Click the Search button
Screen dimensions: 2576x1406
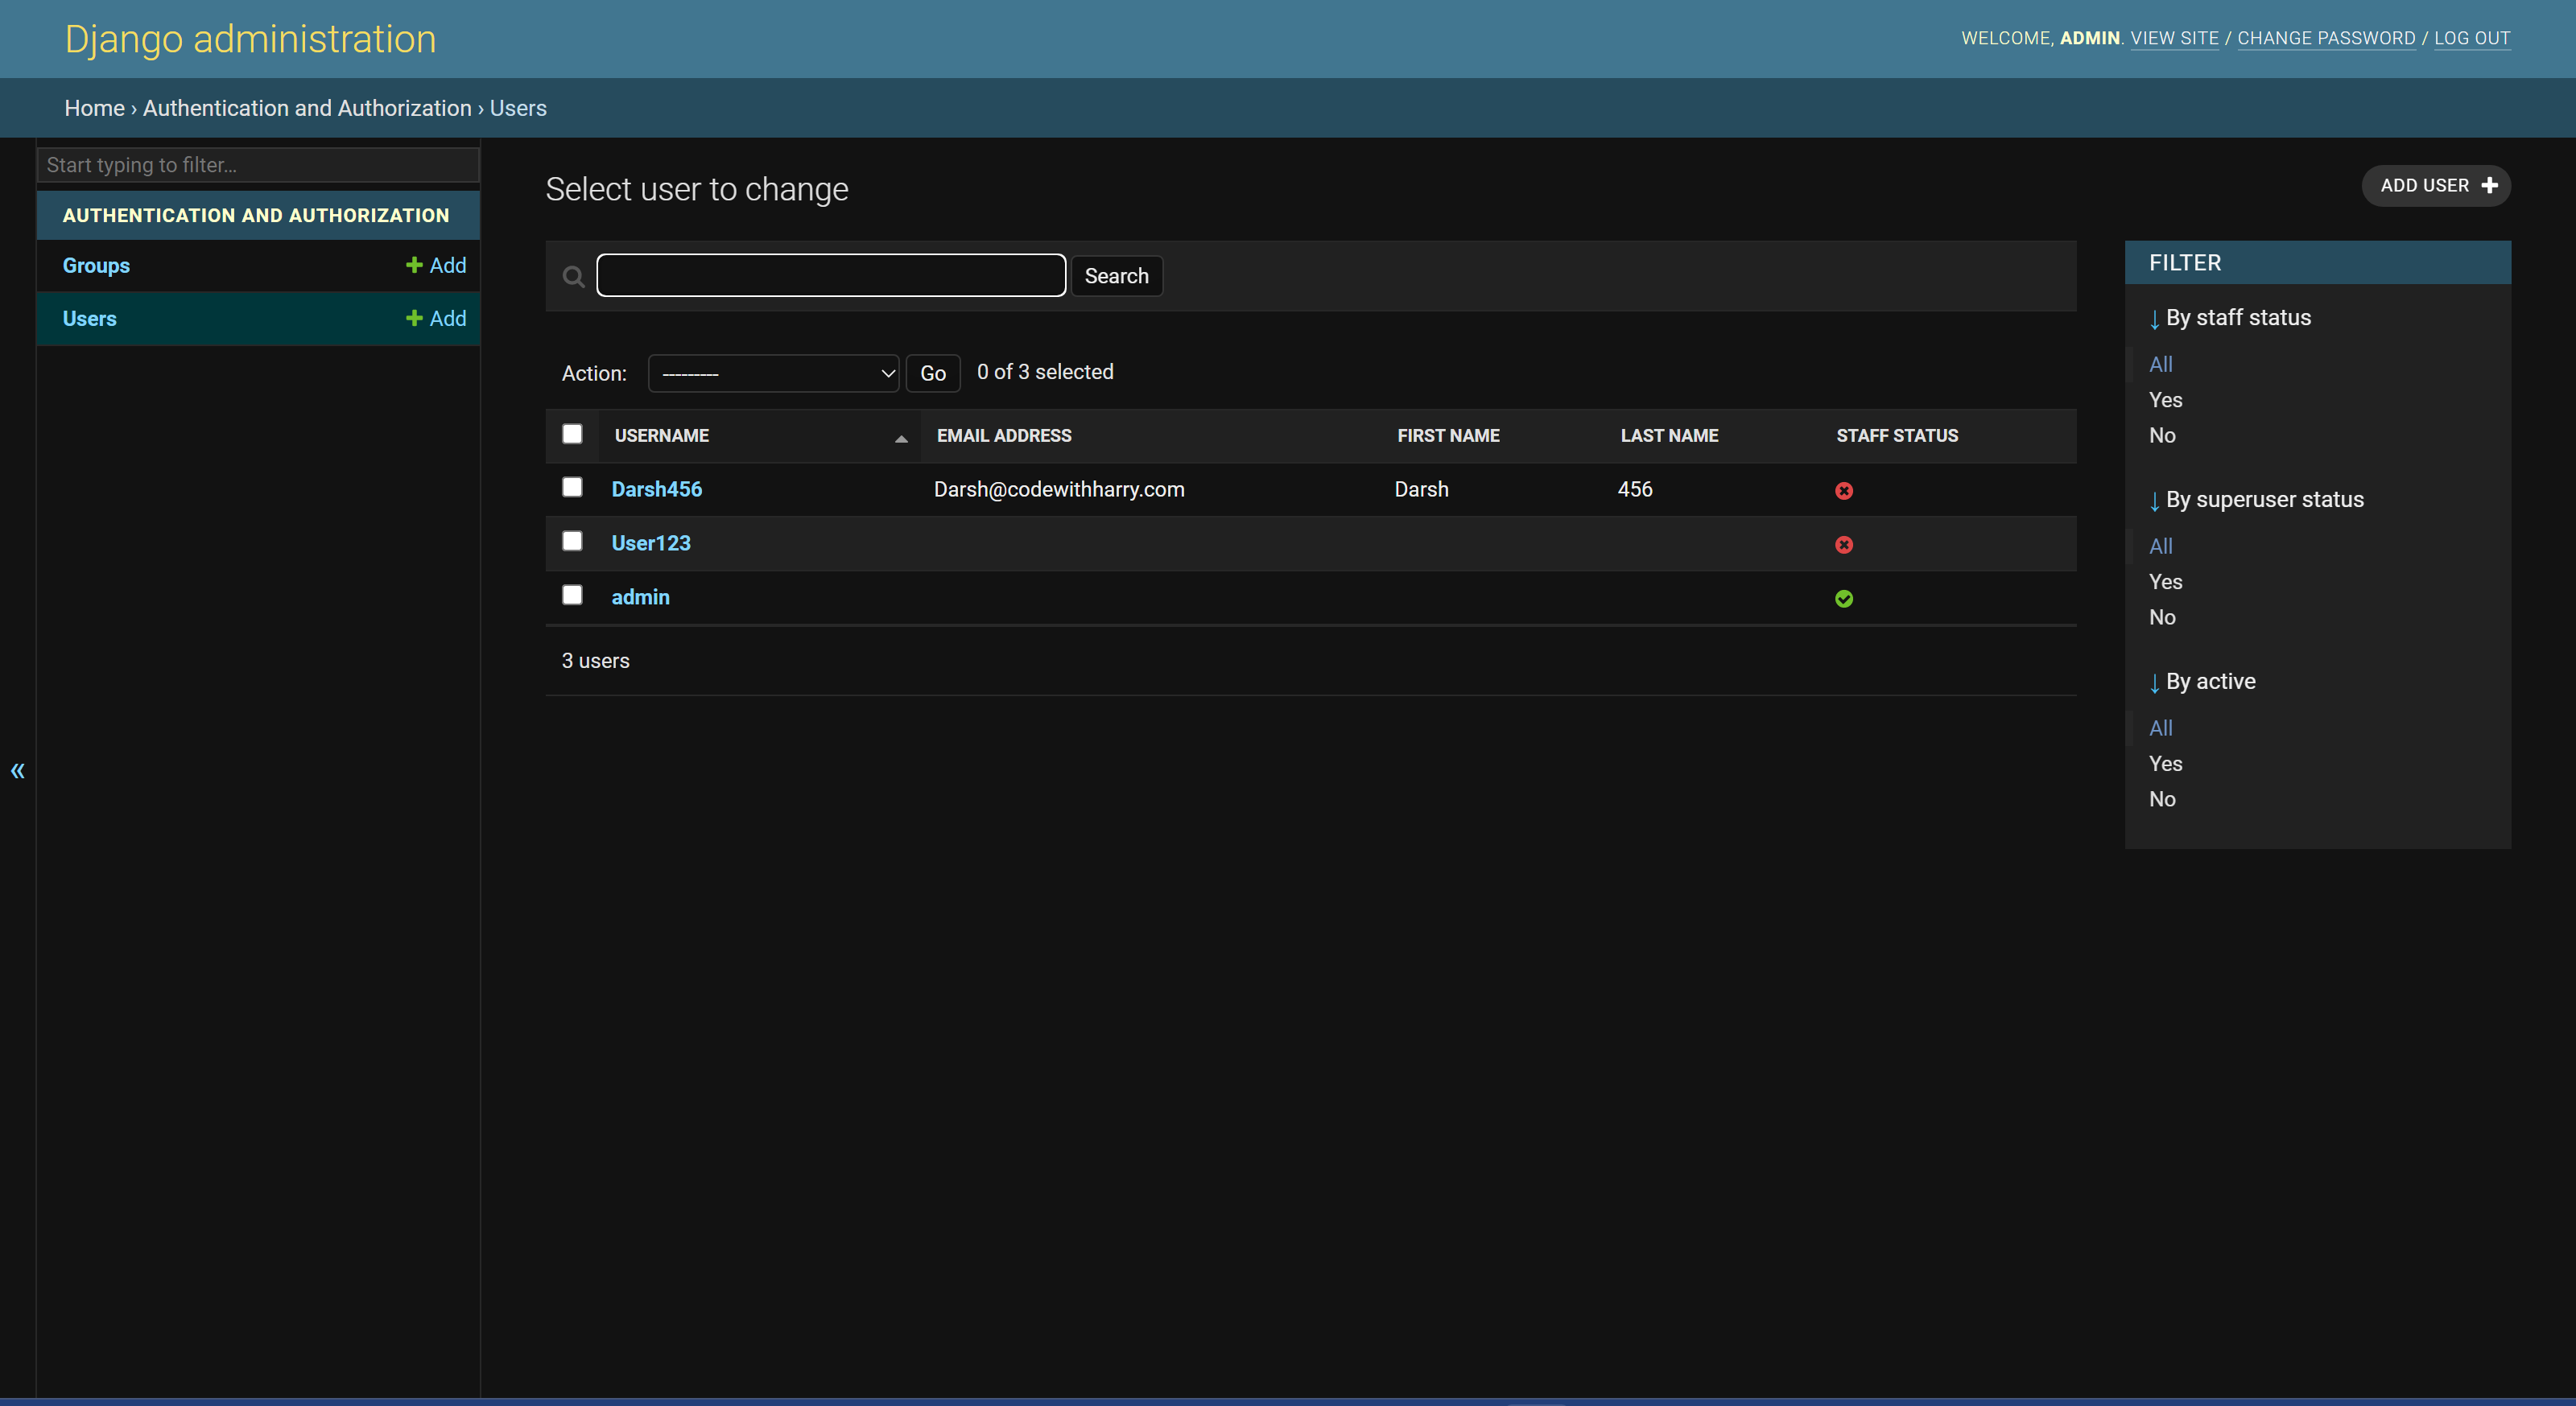pyautogui.click(x=1116, y=276)
